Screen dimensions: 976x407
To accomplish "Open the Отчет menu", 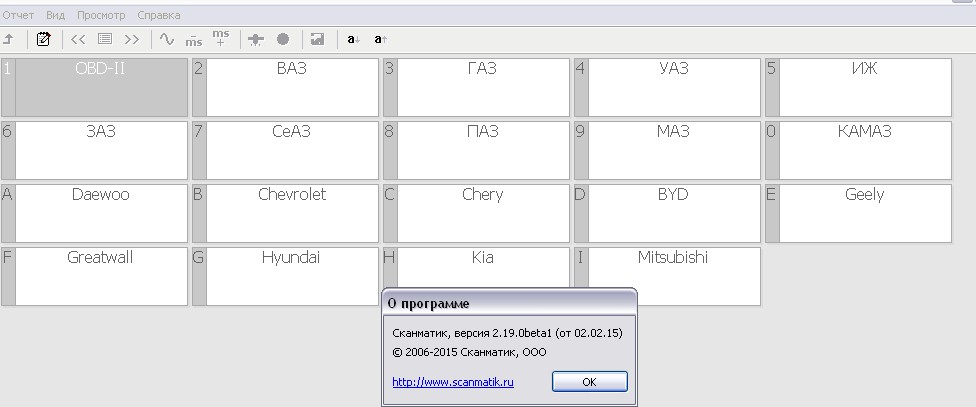I will (18, 15).
